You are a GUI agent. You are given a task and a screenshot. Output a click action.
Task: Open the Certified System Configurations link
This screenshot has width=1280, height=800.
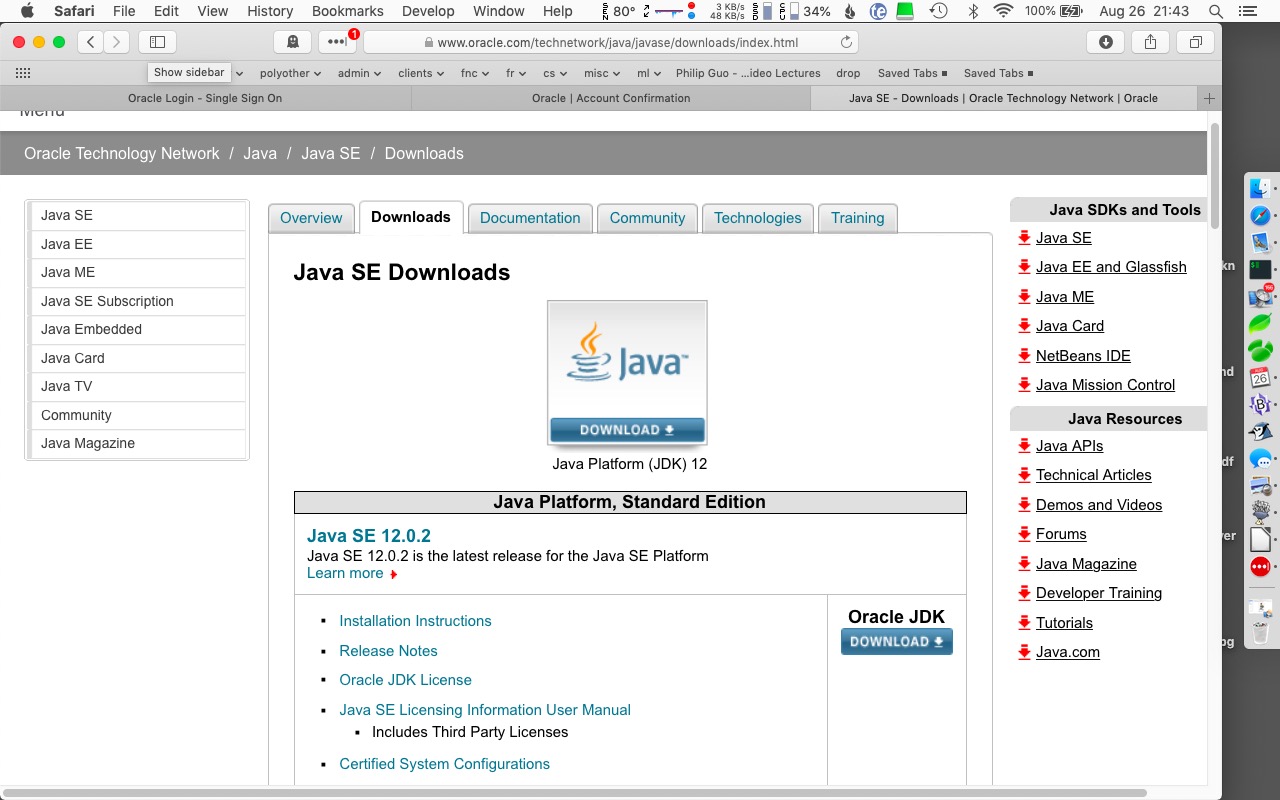tap(444, 764)
